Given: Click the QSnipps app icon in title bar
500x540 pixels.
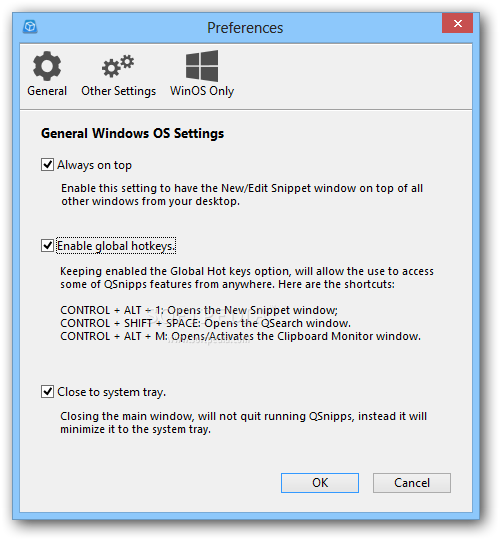Looking at the screenshot, I should [x=30, y=27].
